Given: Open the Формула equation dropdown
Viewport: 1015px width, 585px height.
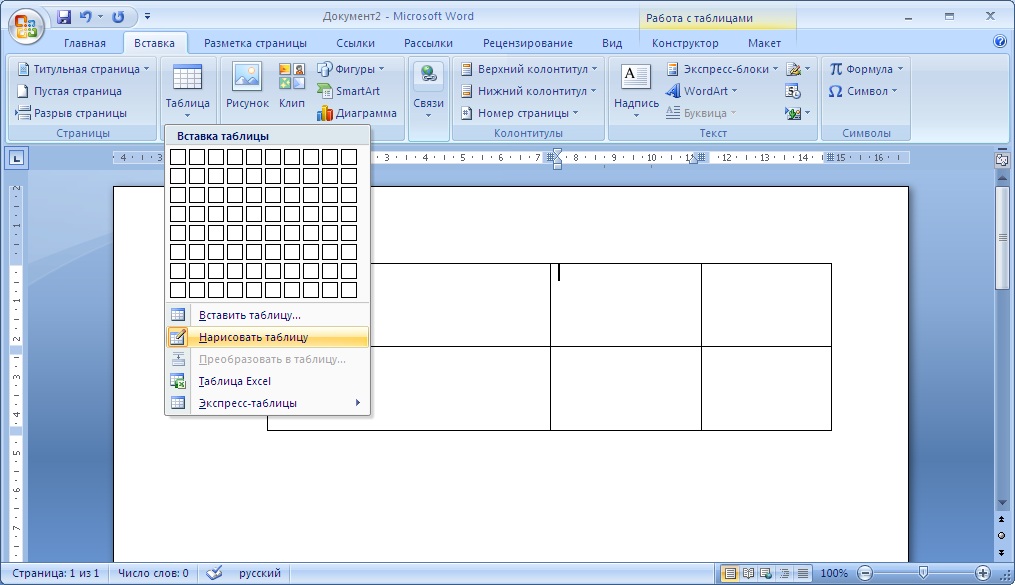Looking at the screenshot, I should point(866,69).
